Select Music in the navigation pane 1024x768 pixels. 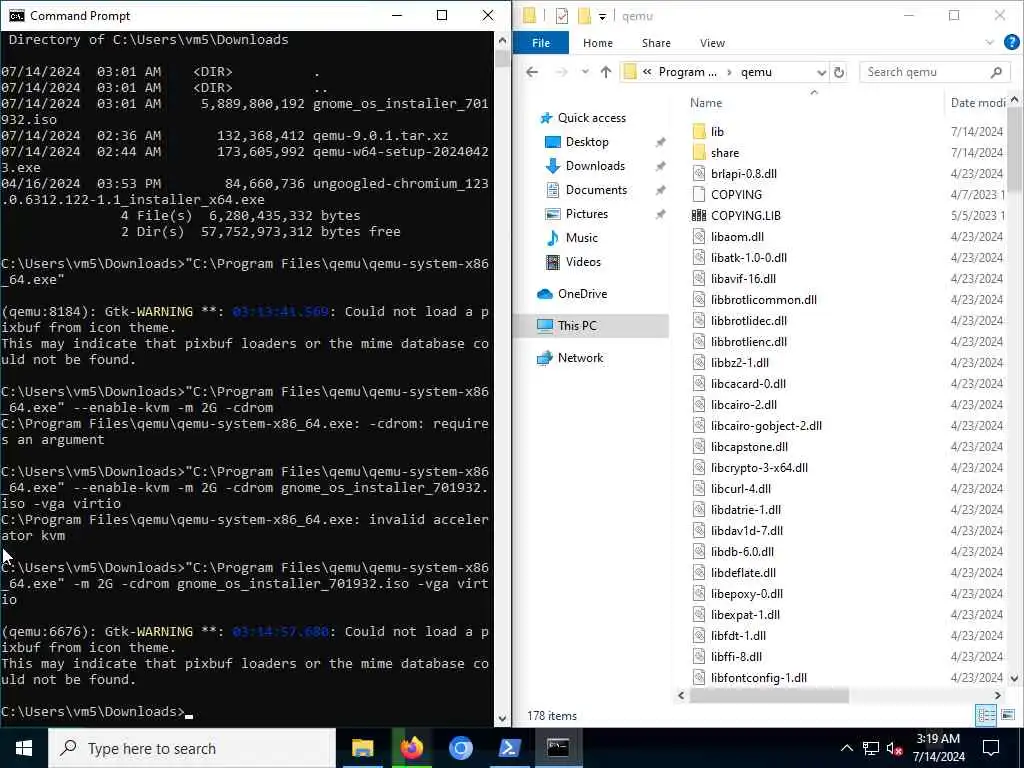coord(581,238)
